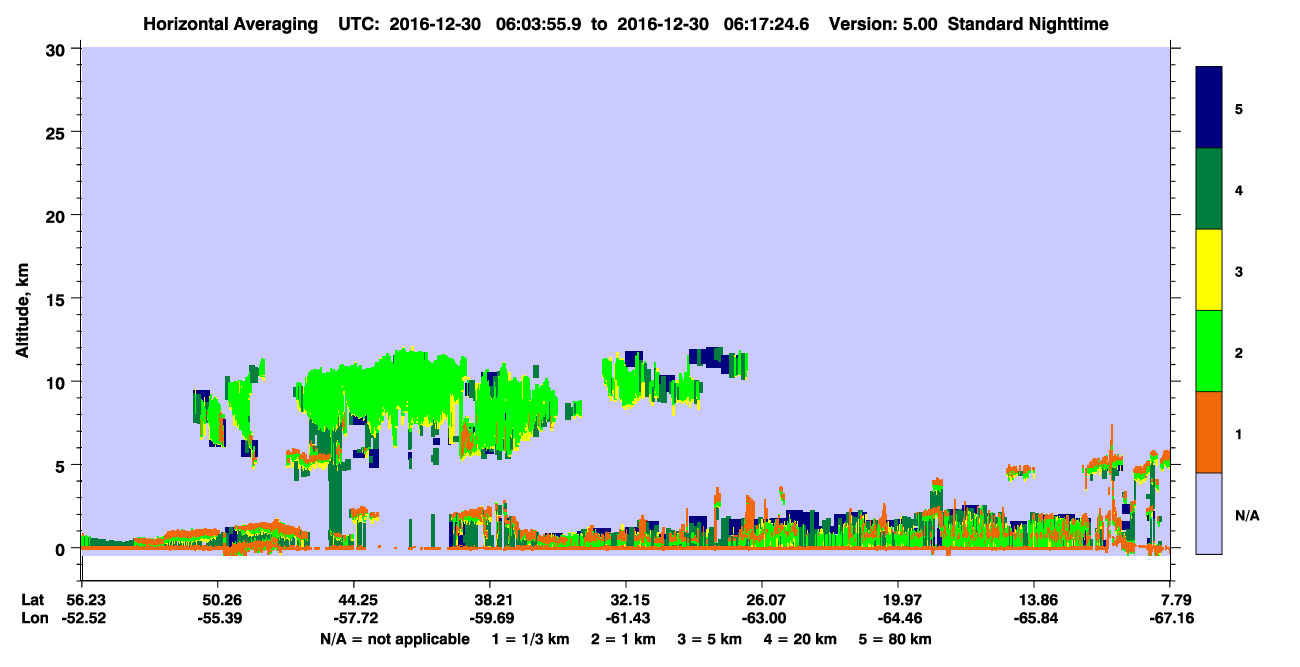Screen dimensions: 1300x667
Task: Click latitude value 38.21
Action: (x=489, y=600)
